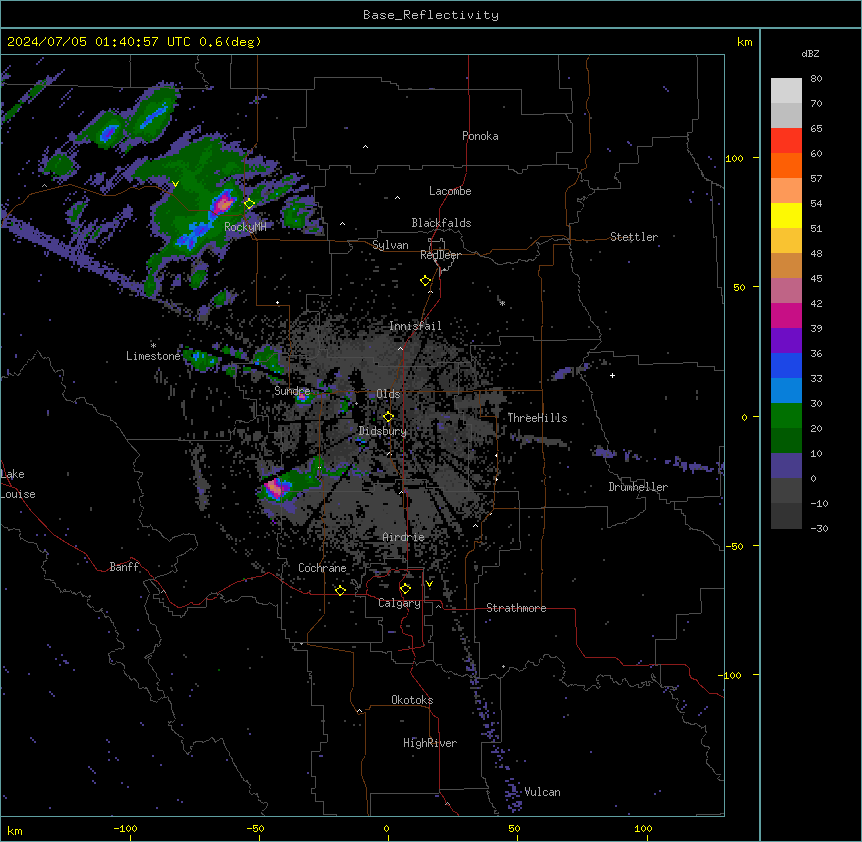Click the km unit label at bottom left

tap(15, 831)
